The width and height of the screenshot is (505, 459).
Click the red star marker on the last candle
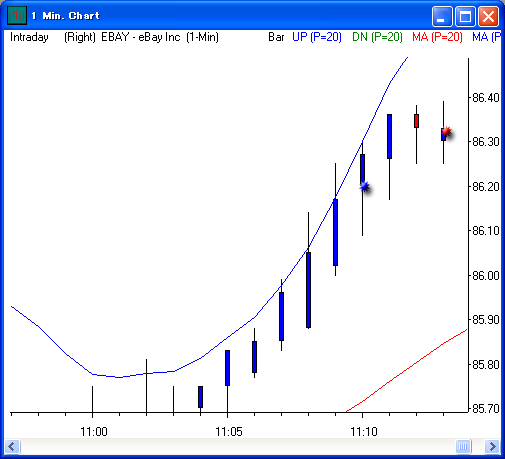[x=446, y=132]
